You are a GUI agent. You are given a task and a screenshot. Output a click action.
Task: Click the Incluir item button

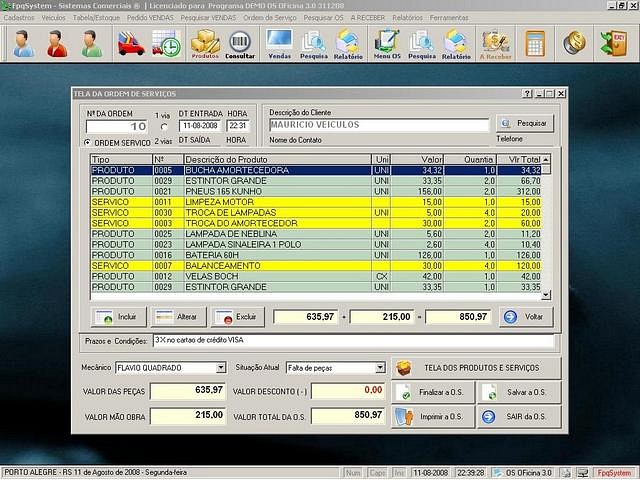[x=118, y=317]
